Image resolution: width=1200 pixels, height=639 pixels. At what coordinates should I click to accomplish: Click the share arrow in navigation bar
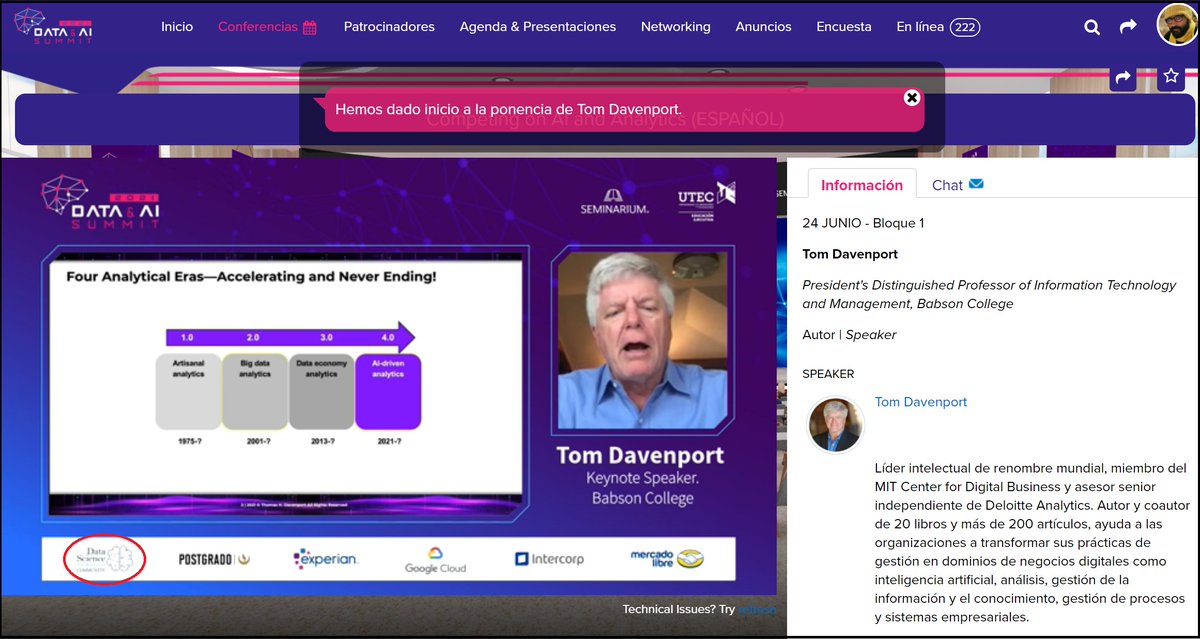point(1128,27)
